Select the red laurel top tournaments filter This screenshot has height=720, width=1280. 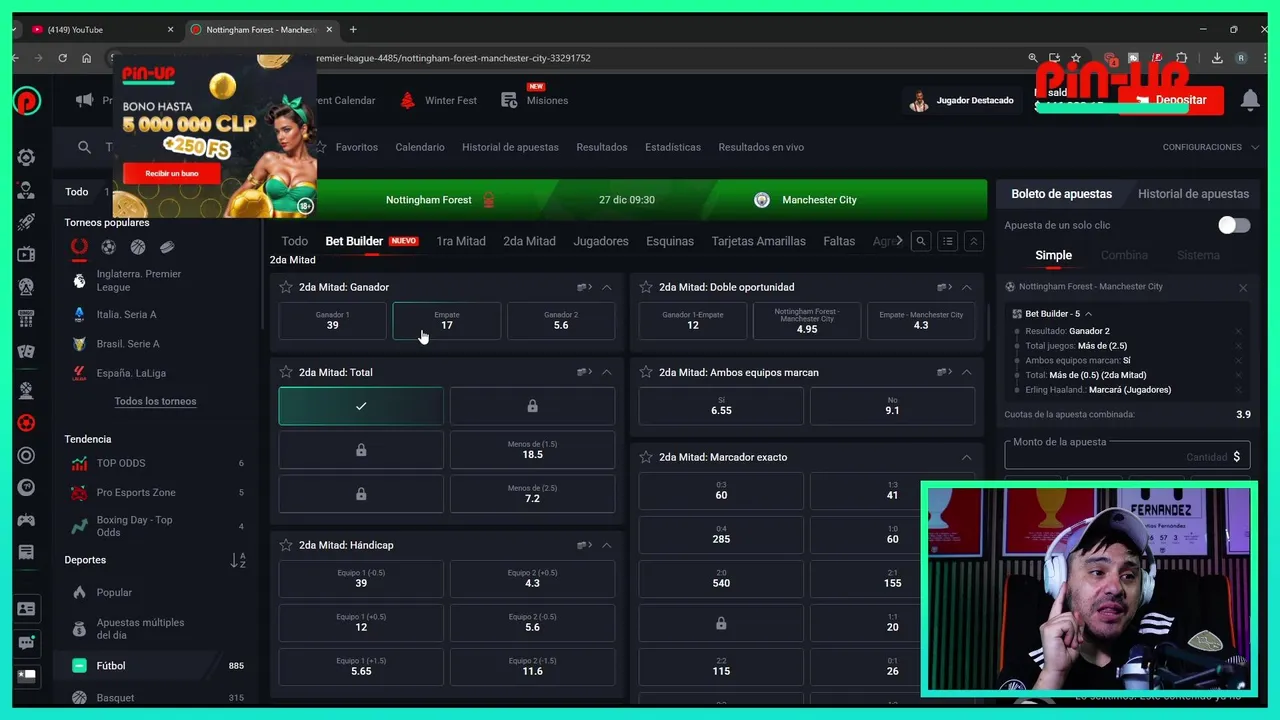point(79,247)
